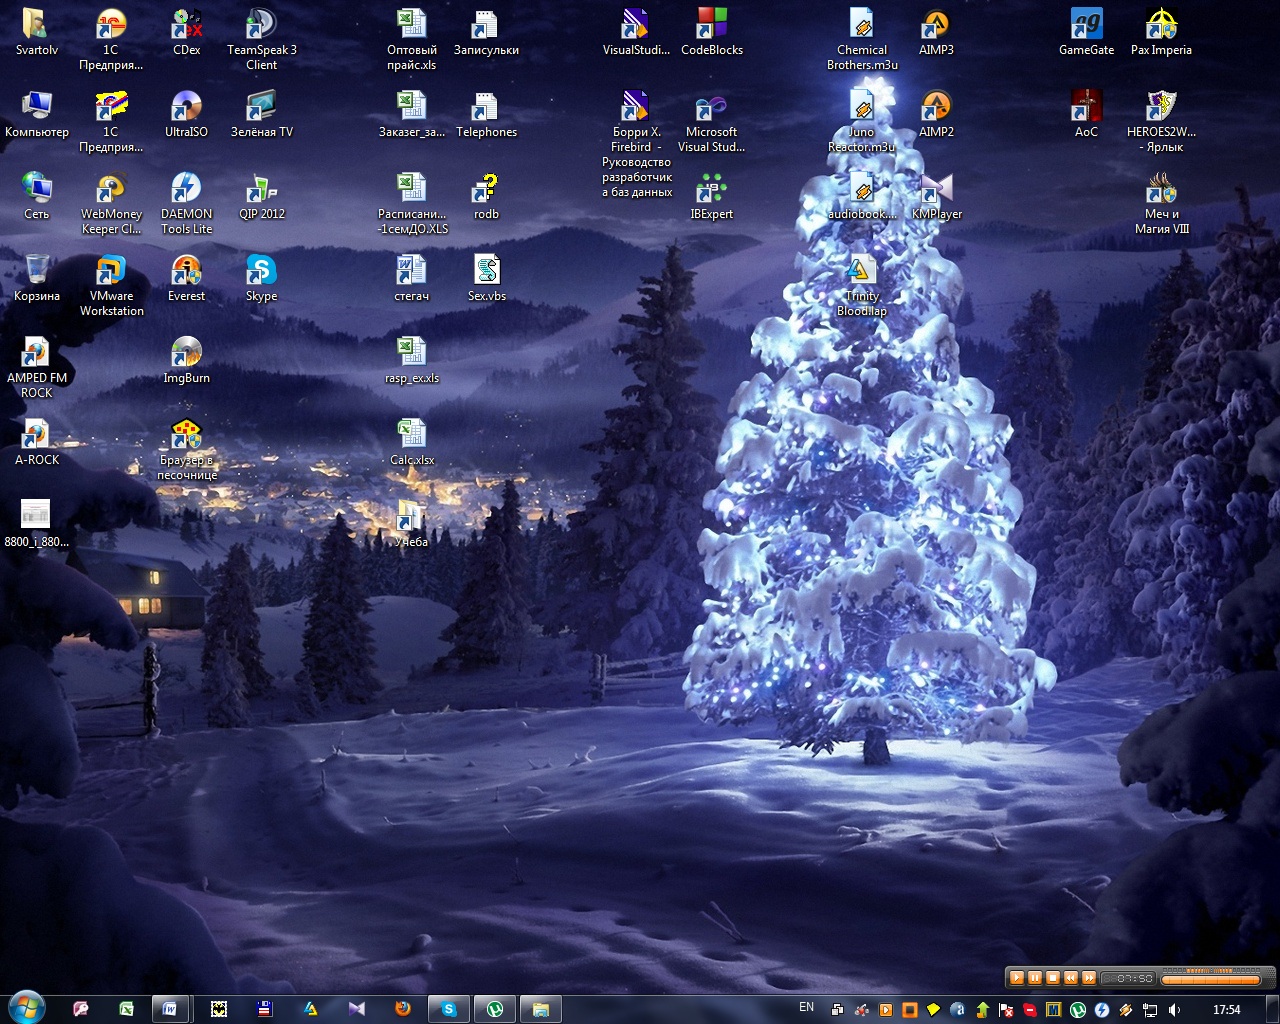Viewport: 1280px width, 1024px height.
Task: Stop playback in the mini player widget
Action: (1053, 978)
